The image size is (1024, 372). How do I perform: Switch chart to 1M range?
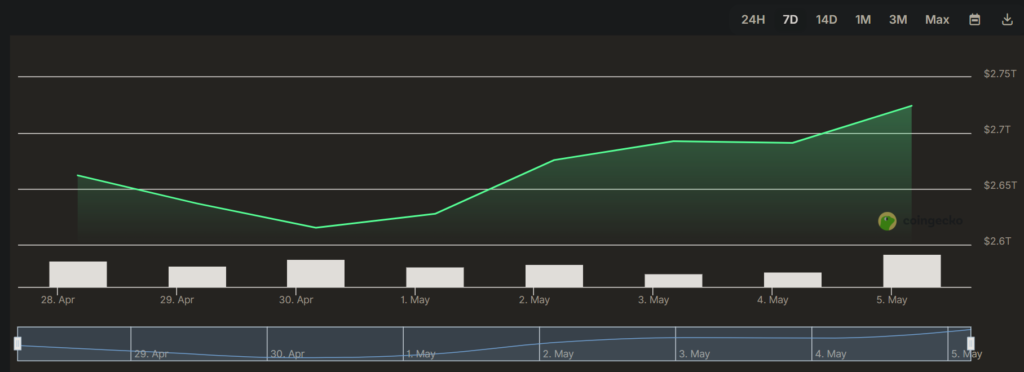pyautogui.click(x=863, y=20)
